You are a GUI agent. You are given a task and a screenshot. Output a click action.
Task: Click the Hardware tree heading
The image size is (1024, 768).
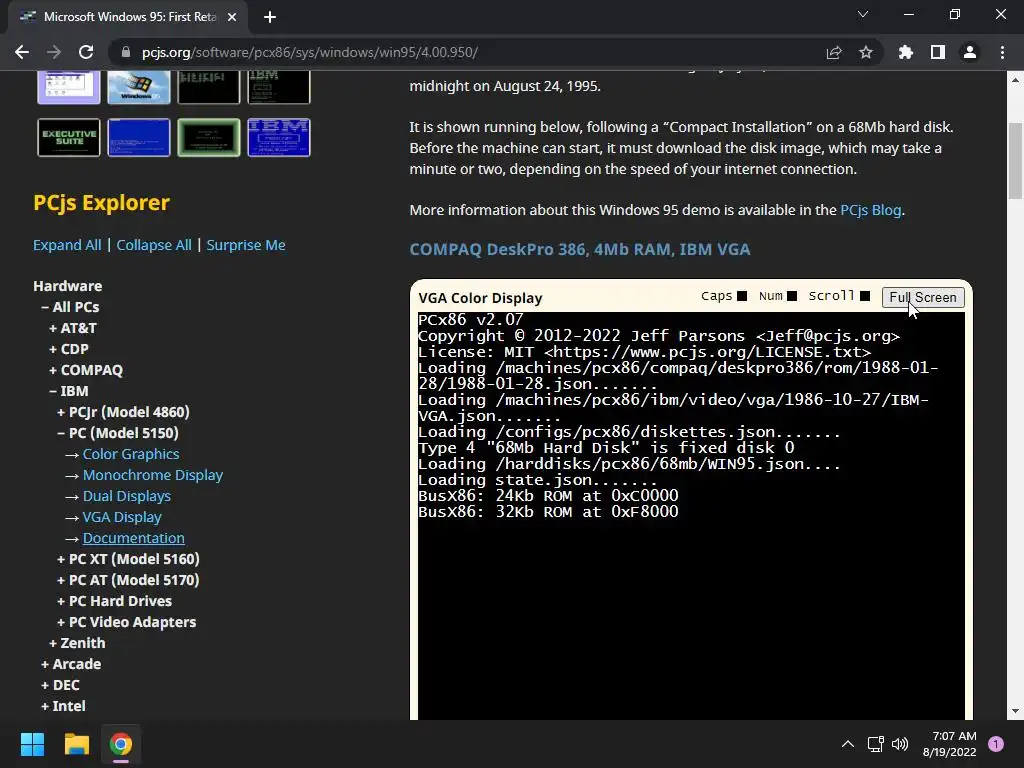(x=67, y=286)
